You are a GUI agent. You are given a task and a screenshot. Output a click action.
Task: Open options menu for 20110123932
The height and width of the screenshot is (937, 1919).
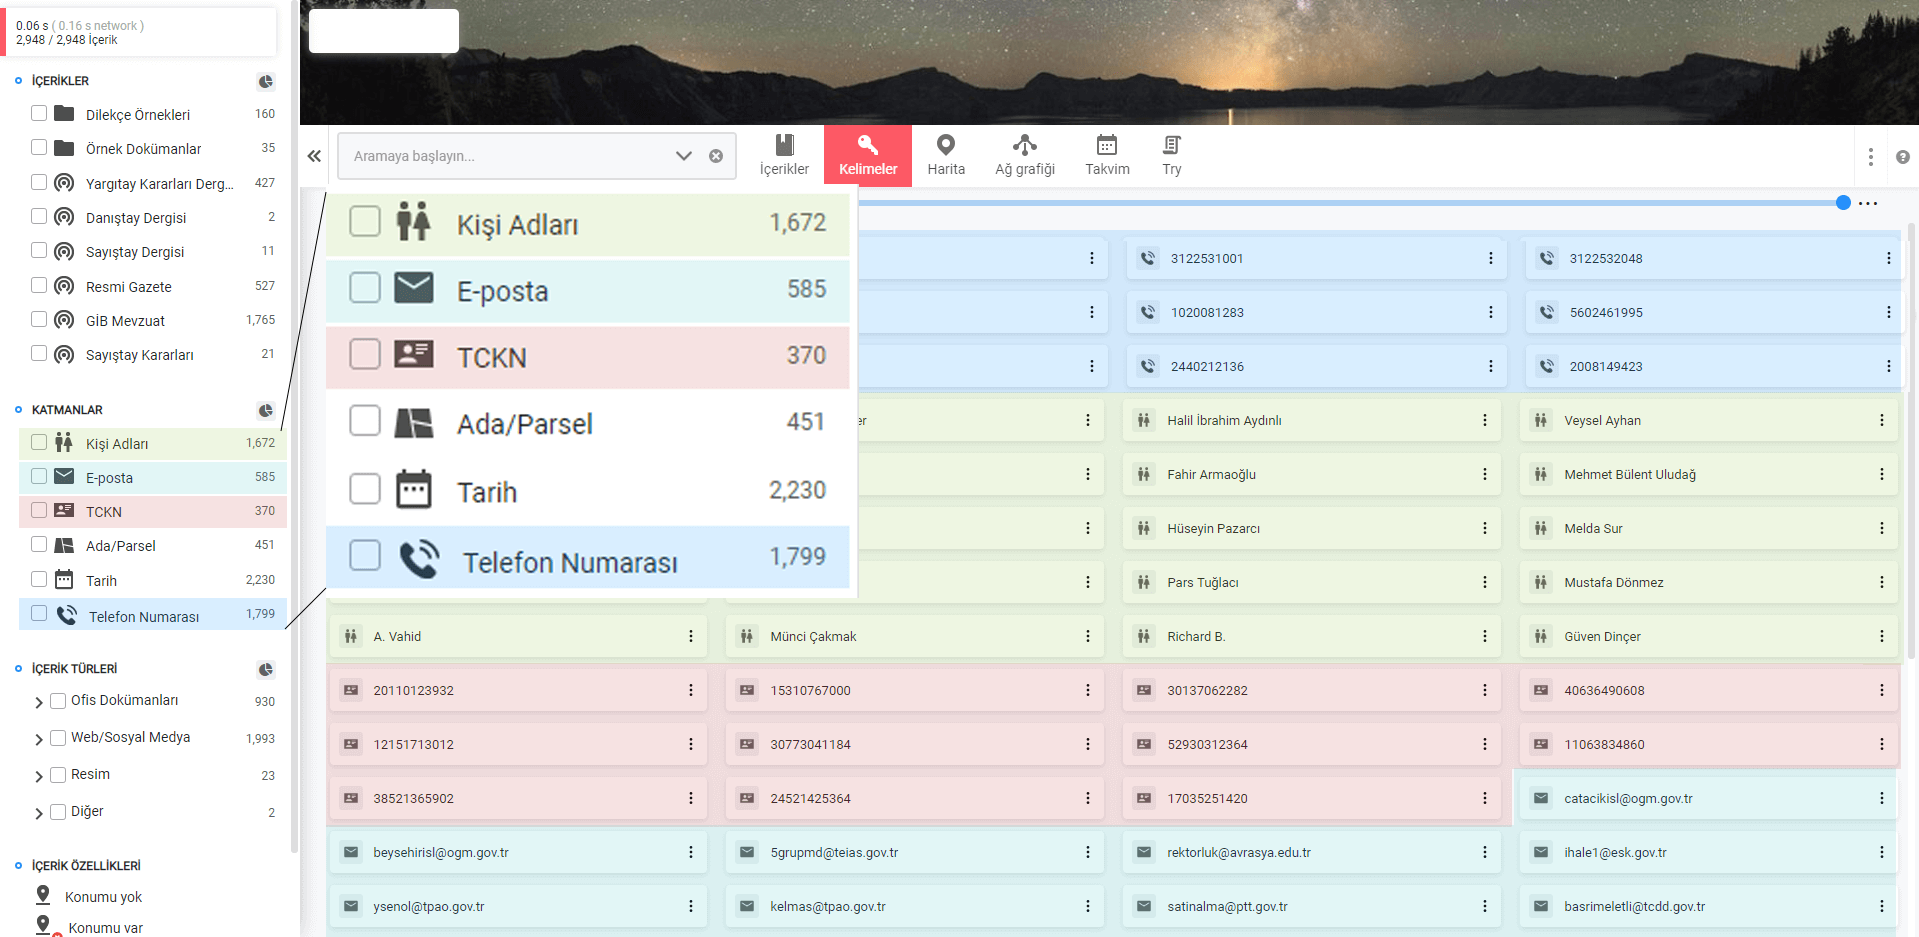[x=690, y=690]
